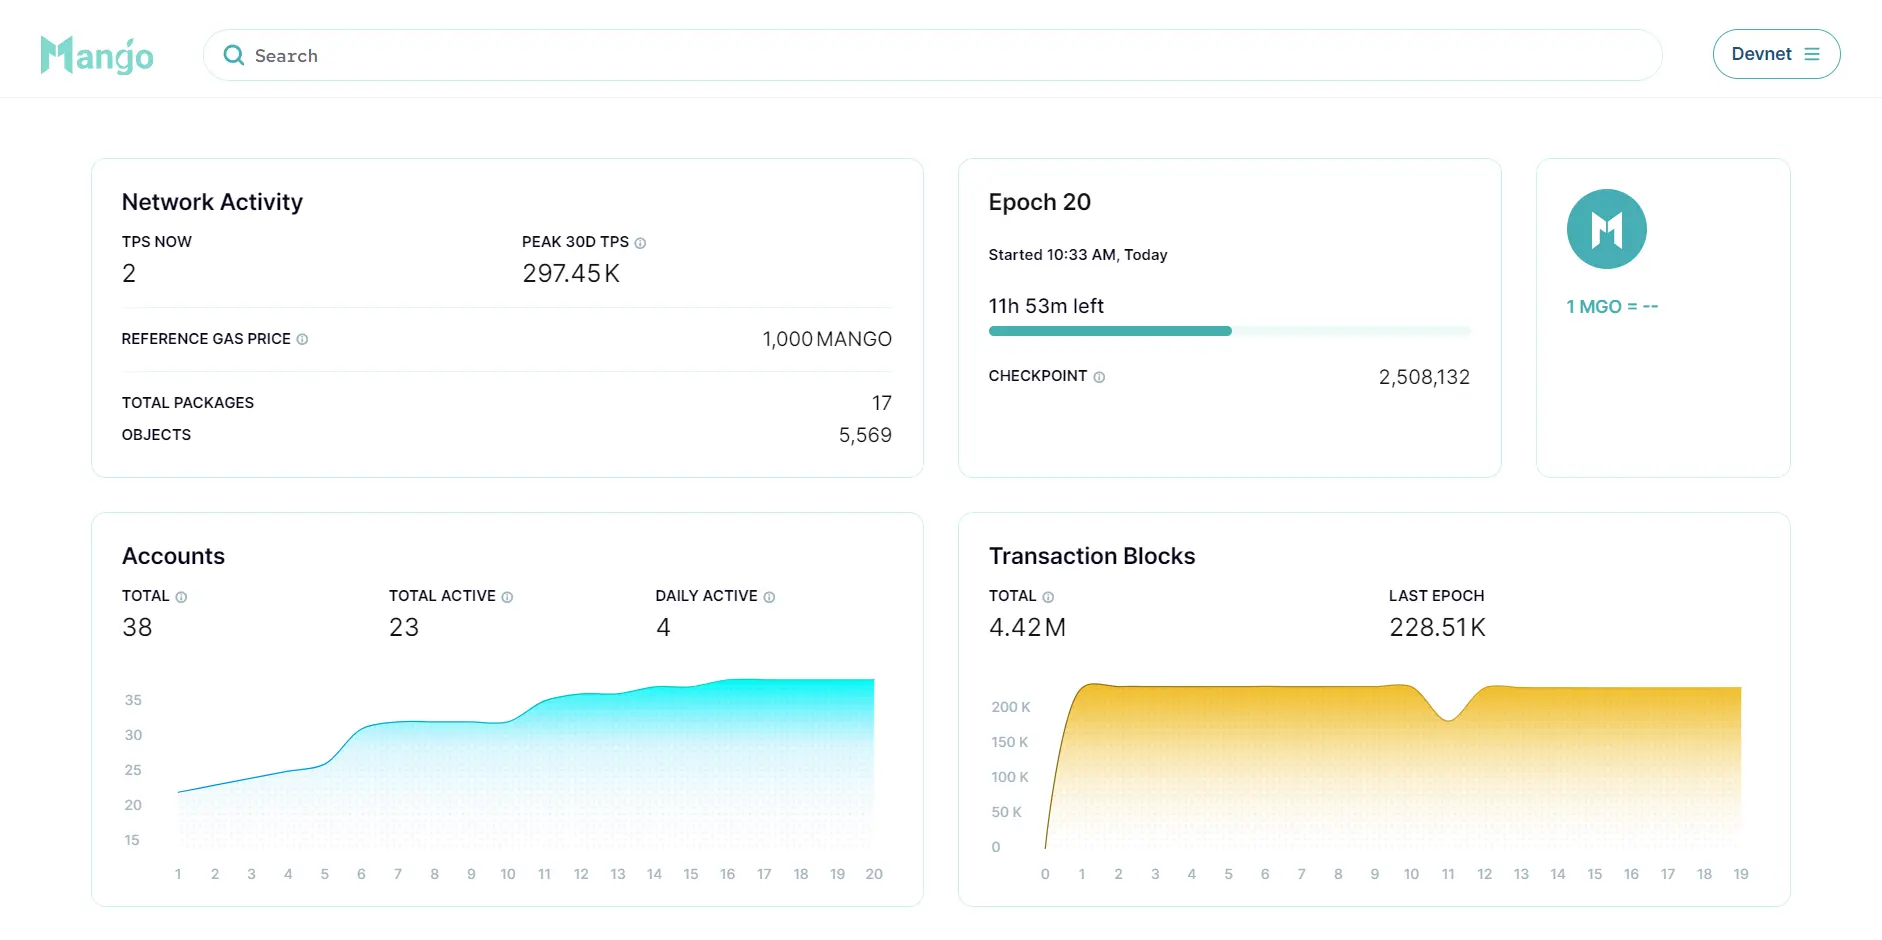
Task: Click the info icon beside PEAK 30D TPS
Action: click(641, 242)
